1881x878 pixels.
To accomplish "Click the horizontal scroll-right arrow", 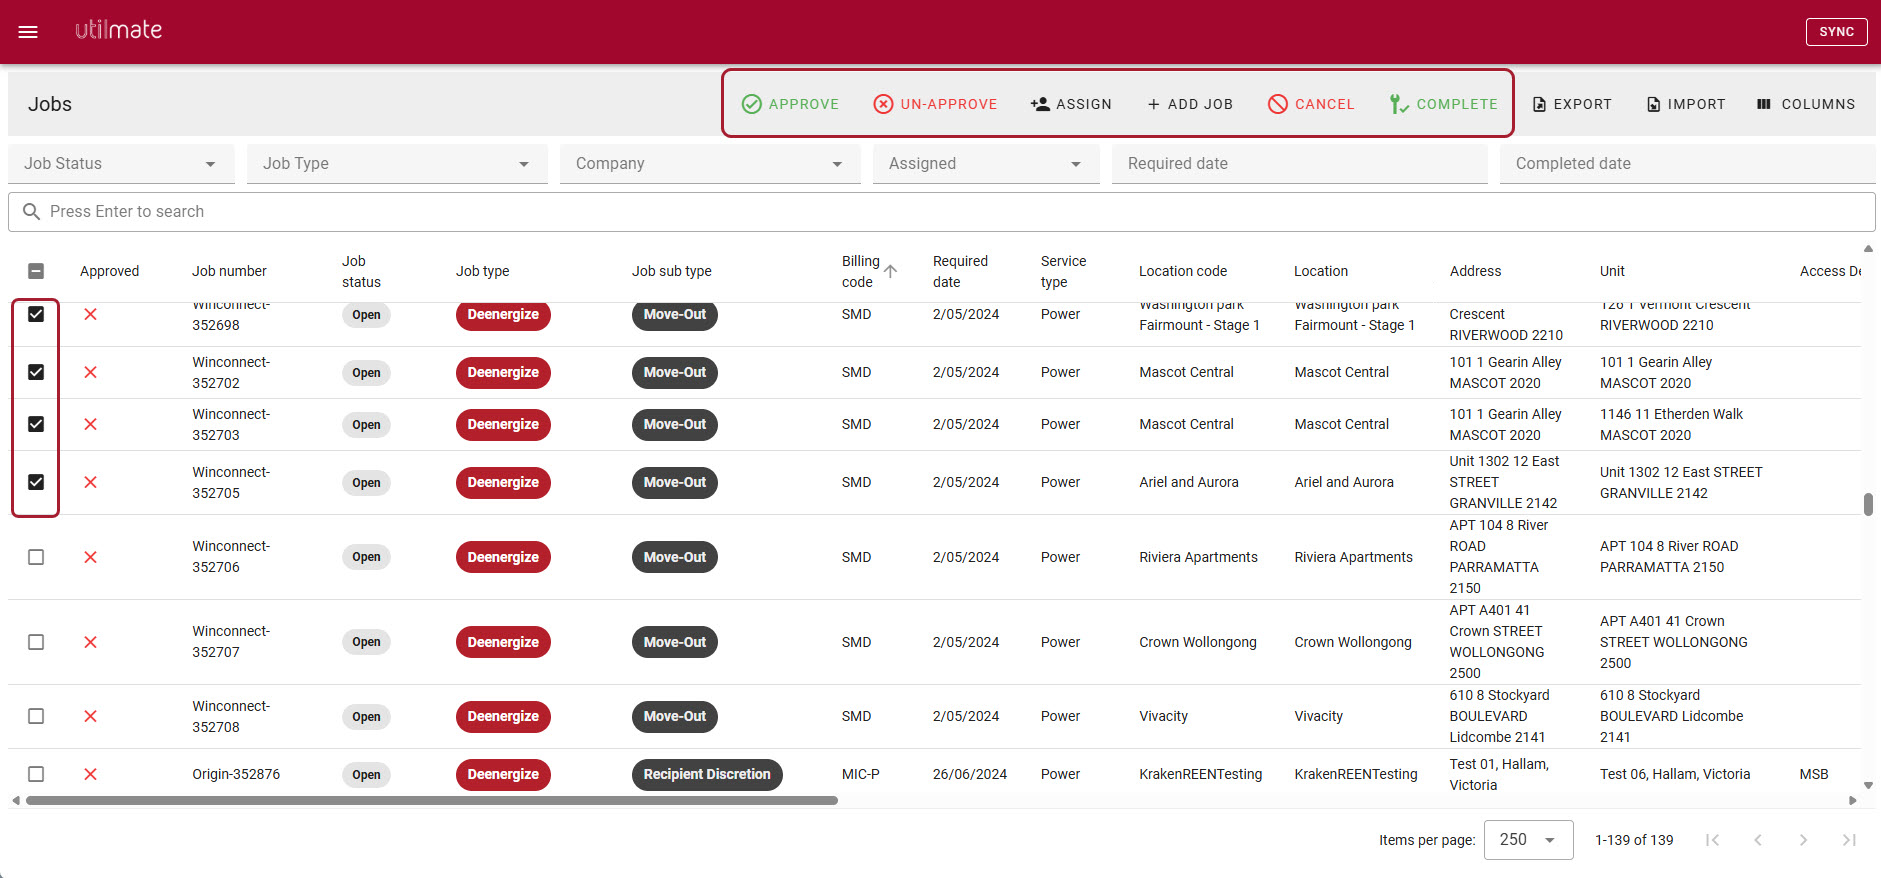I will coord(1853,800).
